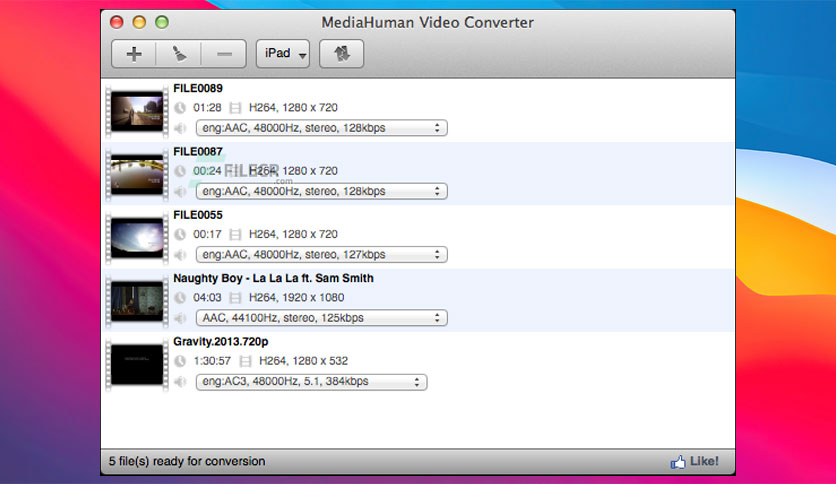Click the clock icon beside 1:30:57 duration
The width and height of the screenshot is (836, 484).
click(180, 361)
